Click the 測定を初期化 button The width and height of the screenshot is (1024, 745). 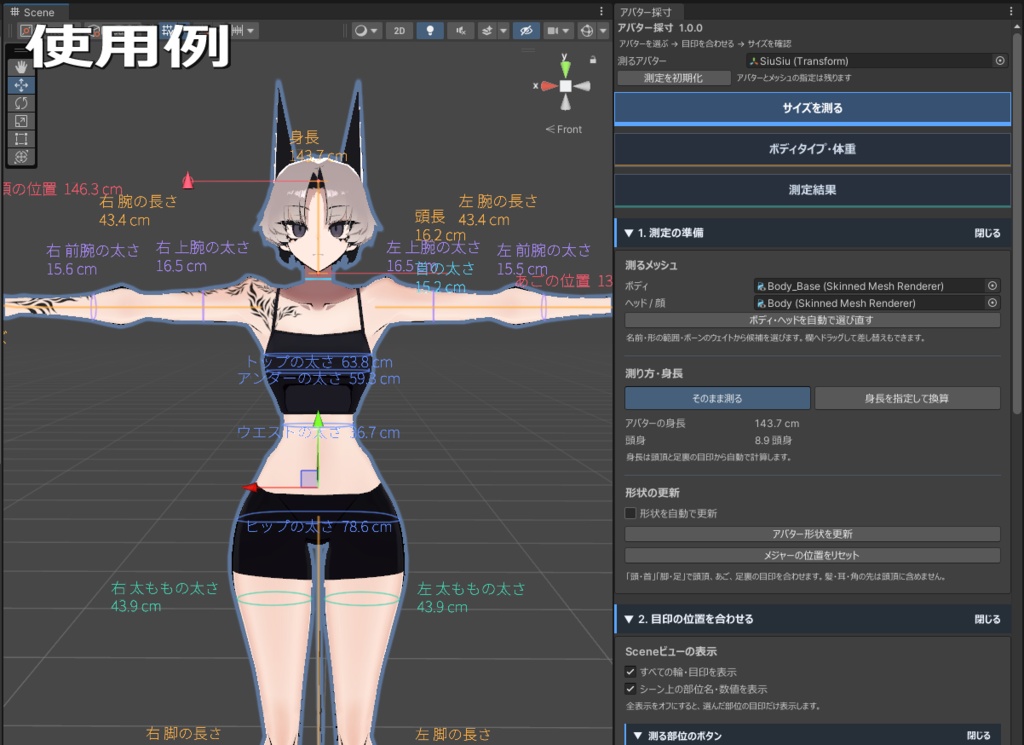673,78
